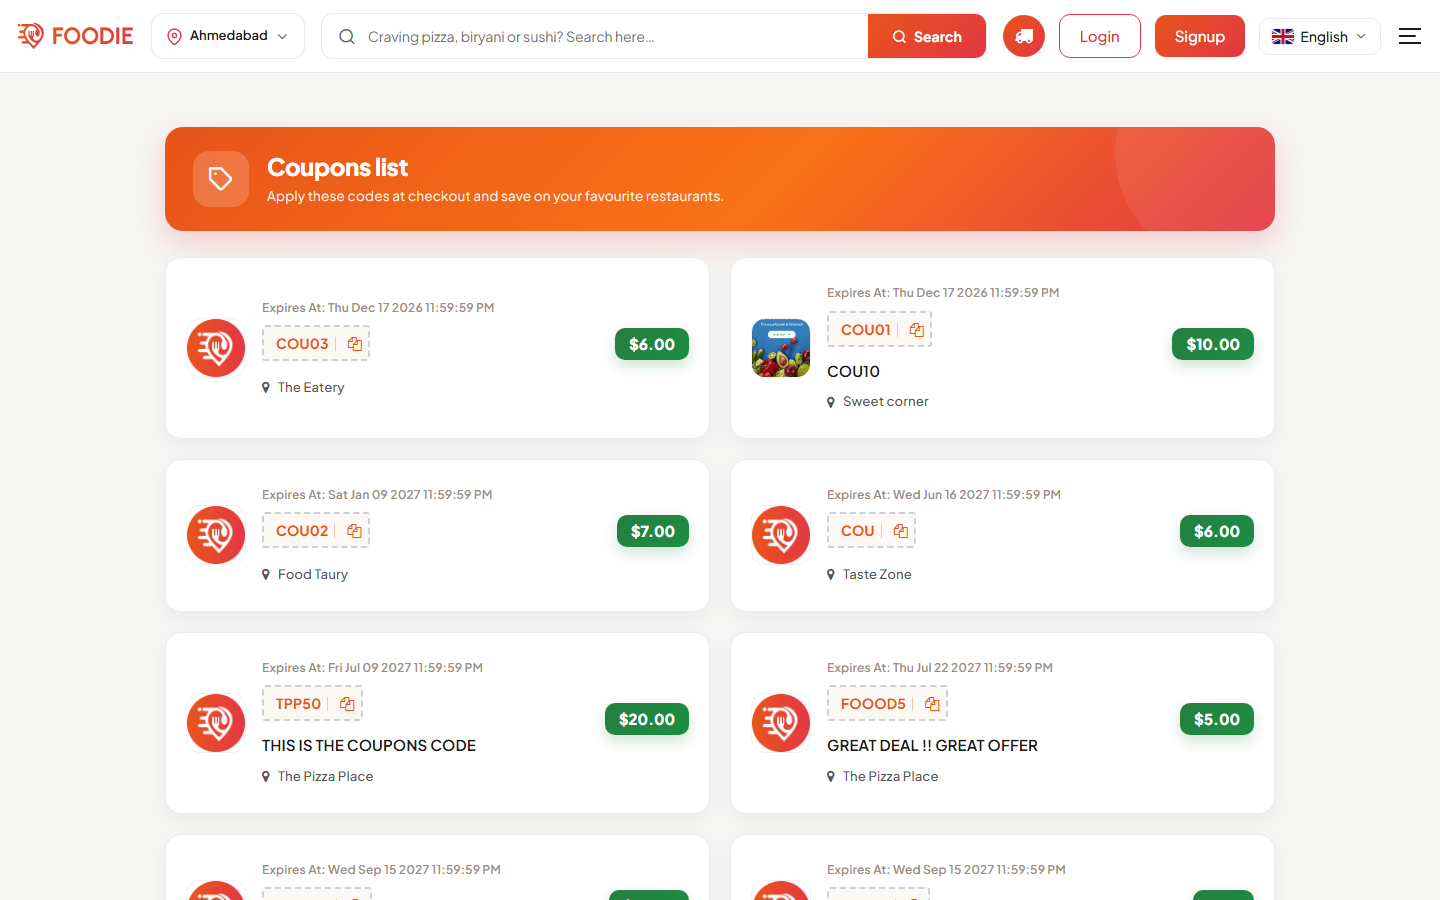The height and width of the screenshot is (900, 1440).
Task: Click the Foodie logo
Action: tap(75, 36)
